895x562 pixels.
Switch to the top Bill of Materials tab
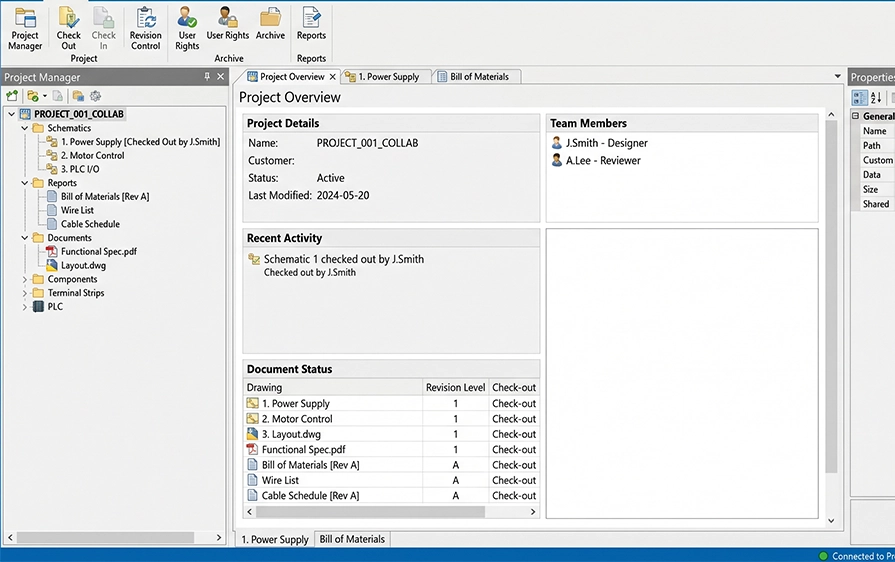pyautogui.click(x=479, y=76)
